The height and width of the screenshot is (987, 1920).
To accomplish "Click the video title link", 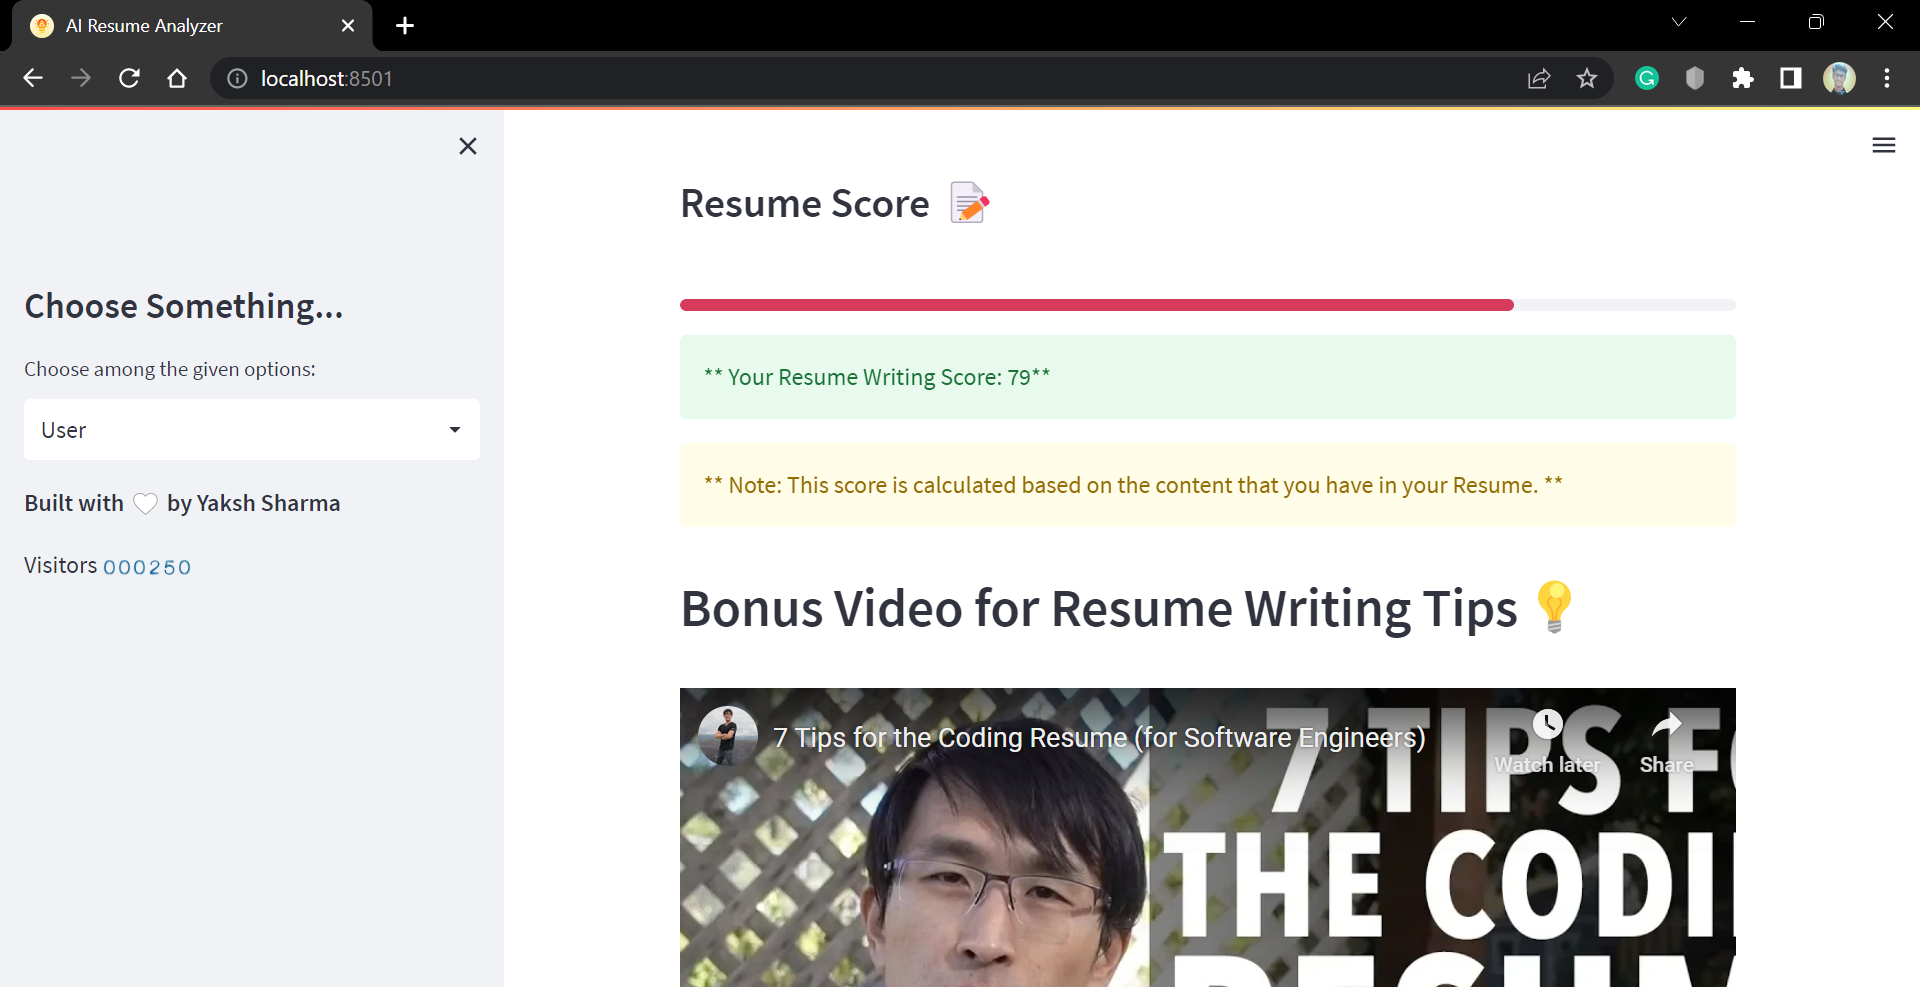I will pyautogui.click(x=1098, y=738).
